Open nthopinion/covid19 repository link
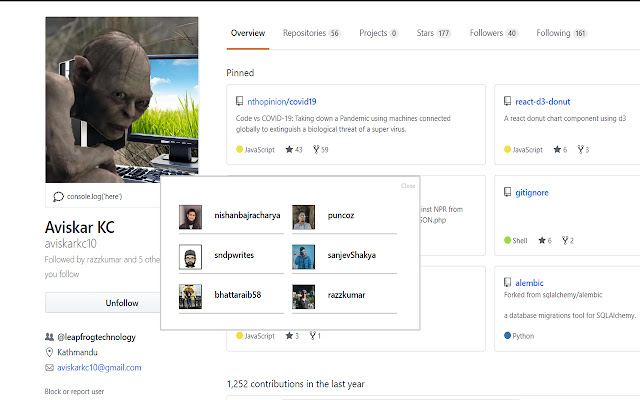This screenshot has width=640, height=400. pos(282,102)
